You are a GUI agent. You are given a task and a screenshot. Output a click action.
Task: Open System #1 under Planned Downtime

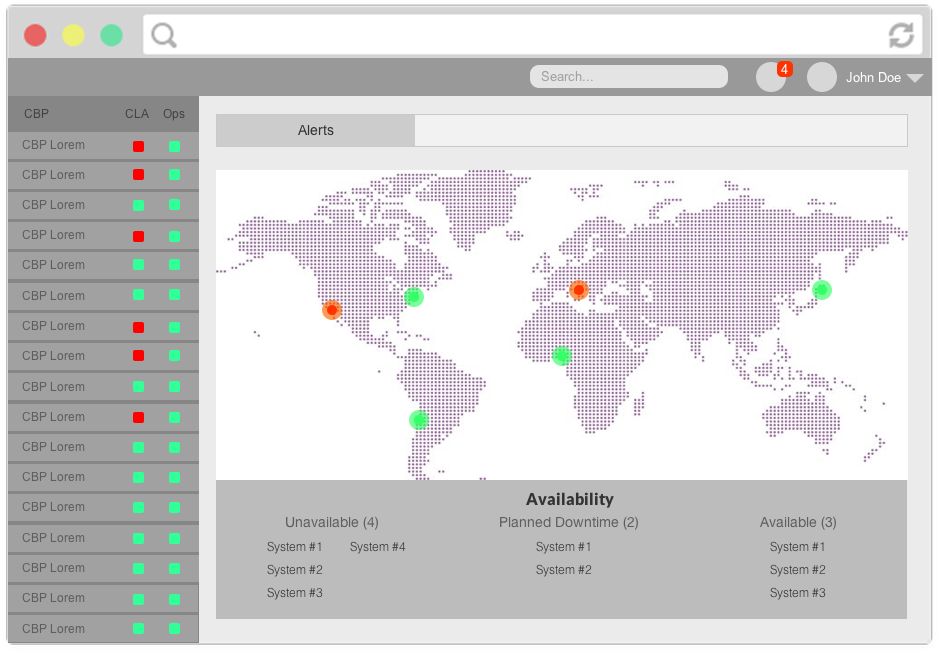564,547
